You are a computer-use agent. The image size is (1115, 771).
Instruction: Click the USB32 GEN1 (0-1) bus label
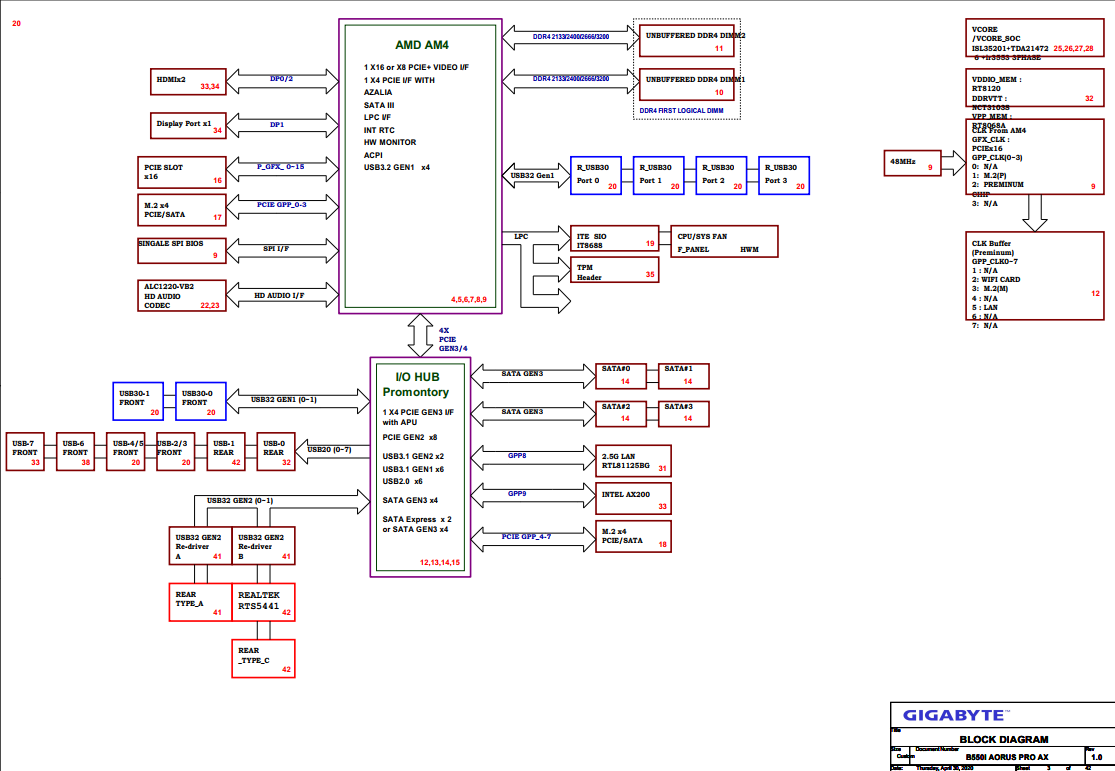tap(284, 399)
